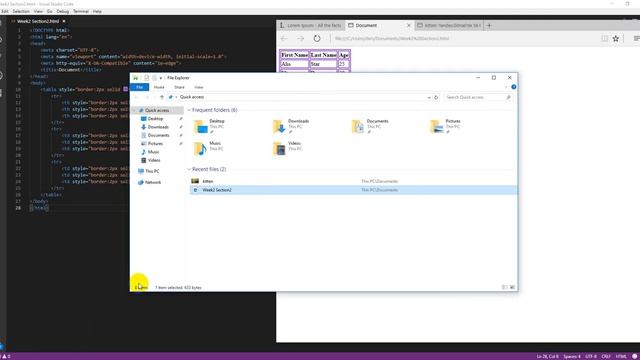Add page to favorites with star icon
This screenshot has width=640, height=360.
pos(616,38)
